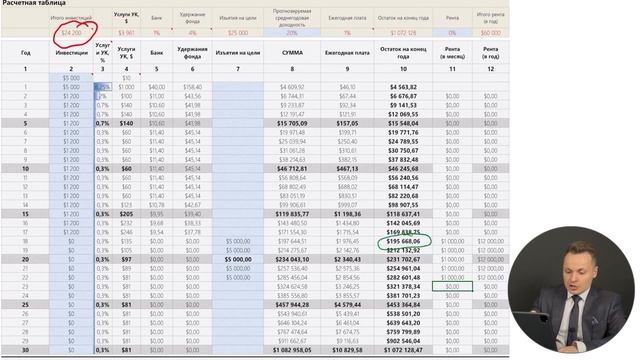Click final balance $1 072 128,47

click(403, 350)
